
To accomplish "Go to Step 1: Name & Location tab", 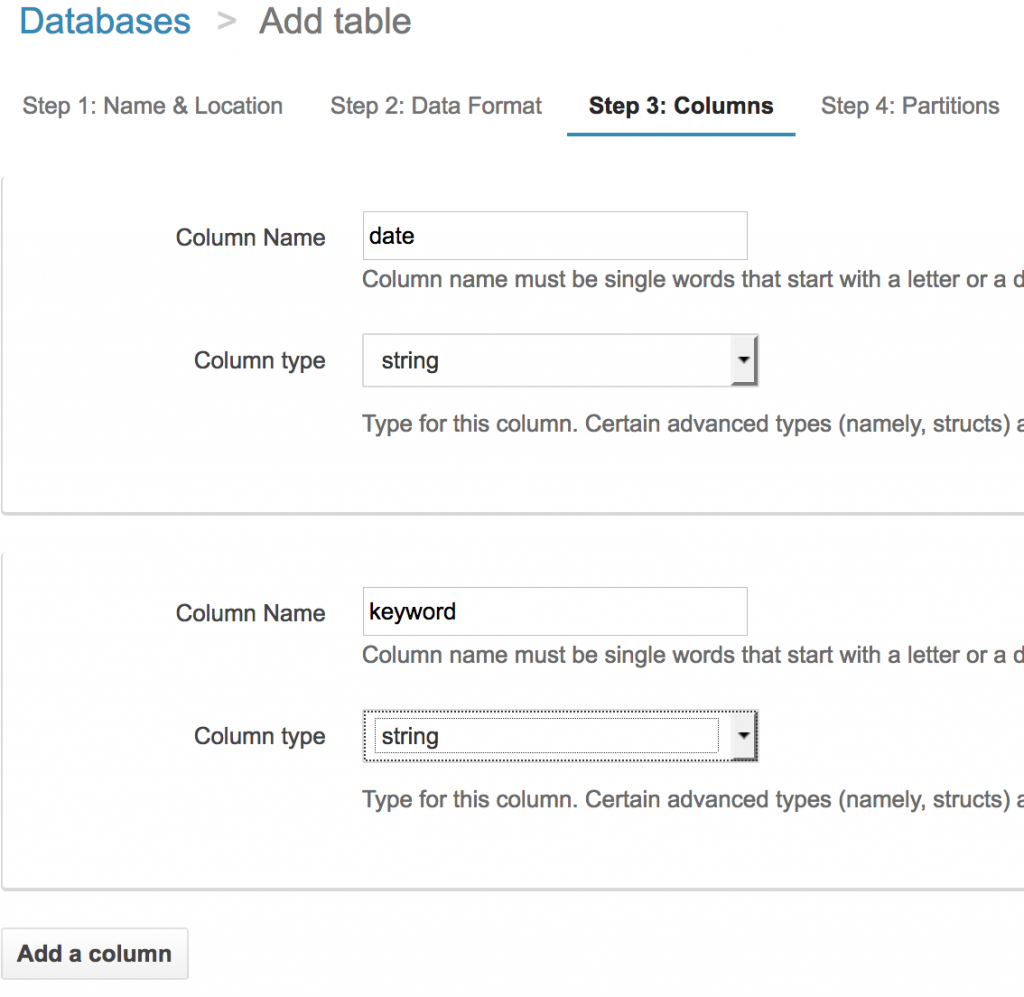I will 153,106.
